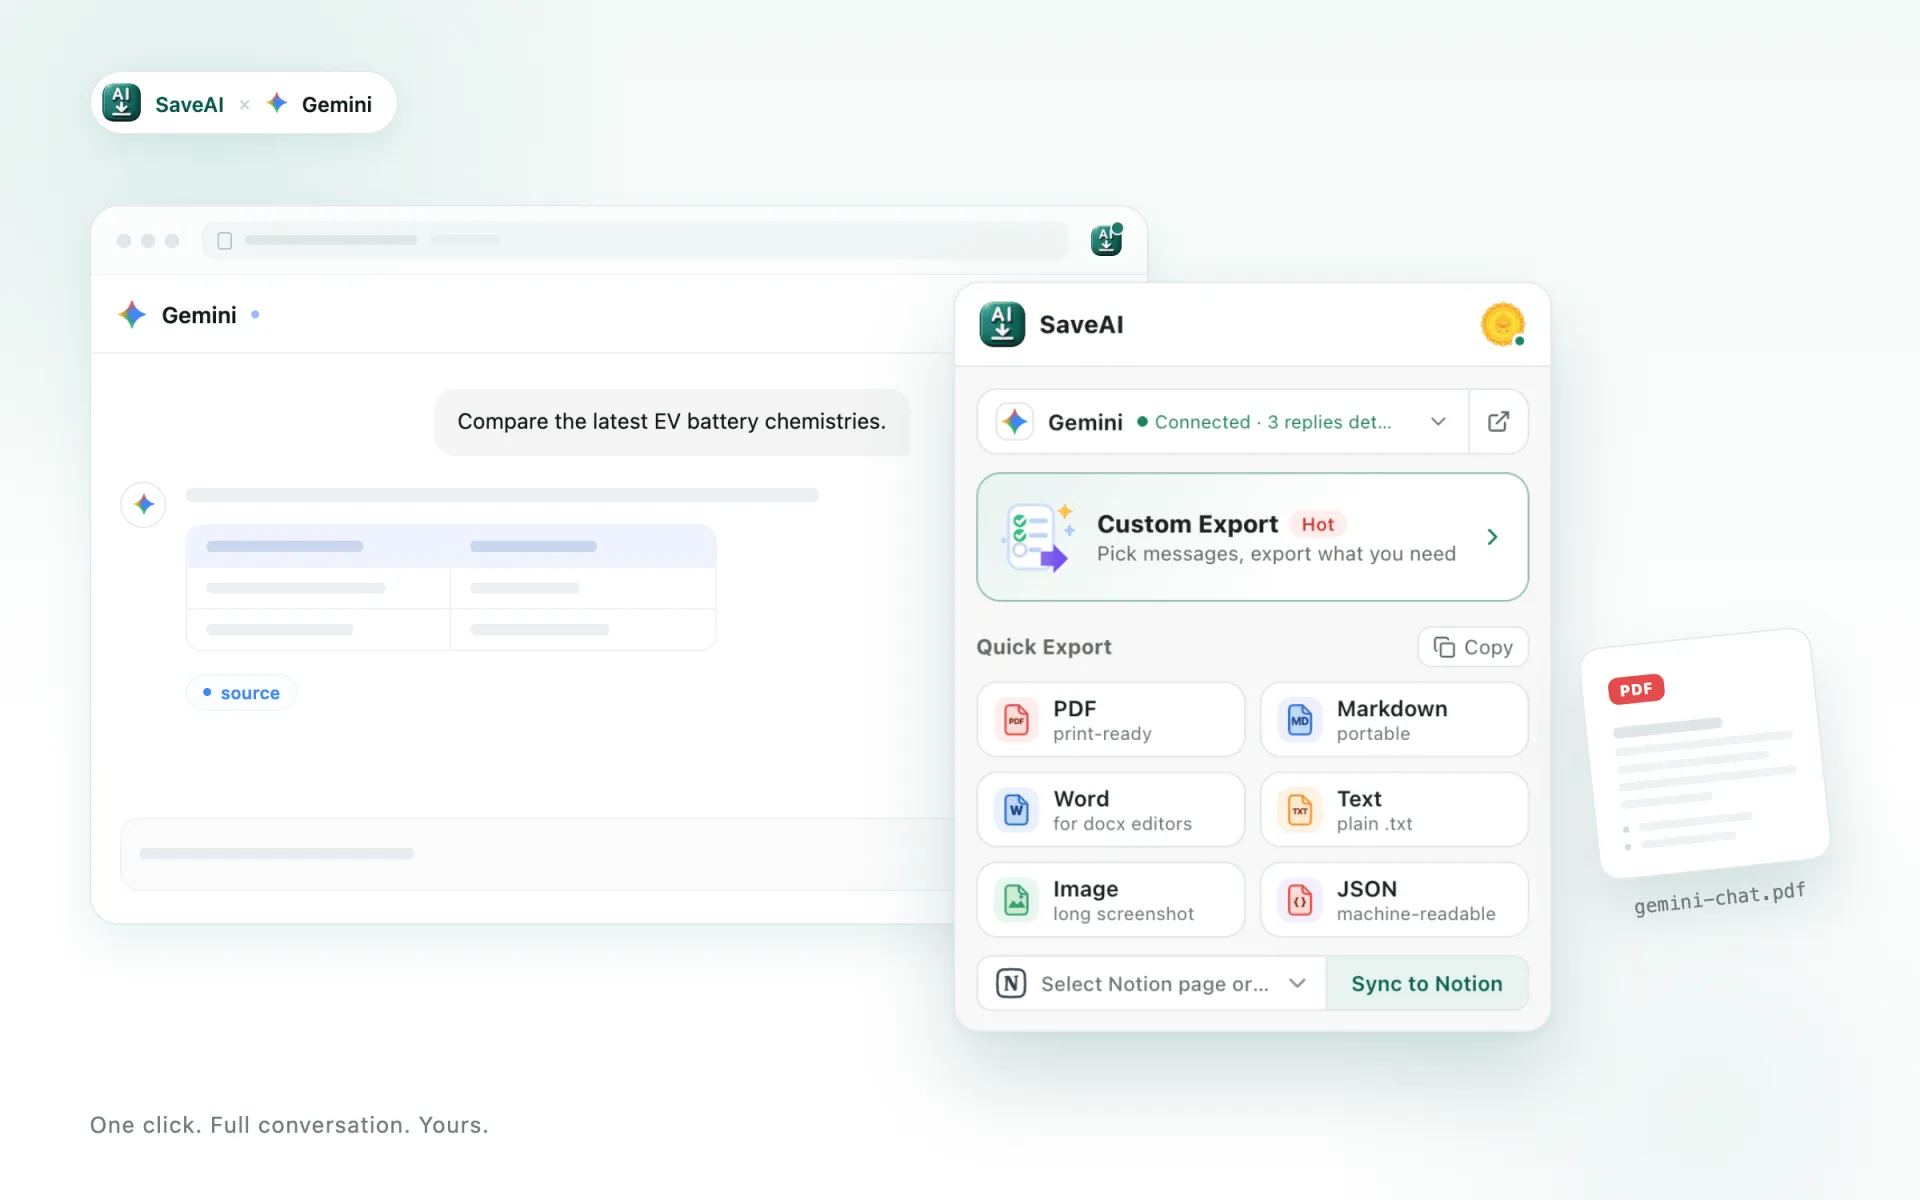Click the browser address bar
The width and height of the screenshot is (1920, 1200).
[x=635, y=240]
